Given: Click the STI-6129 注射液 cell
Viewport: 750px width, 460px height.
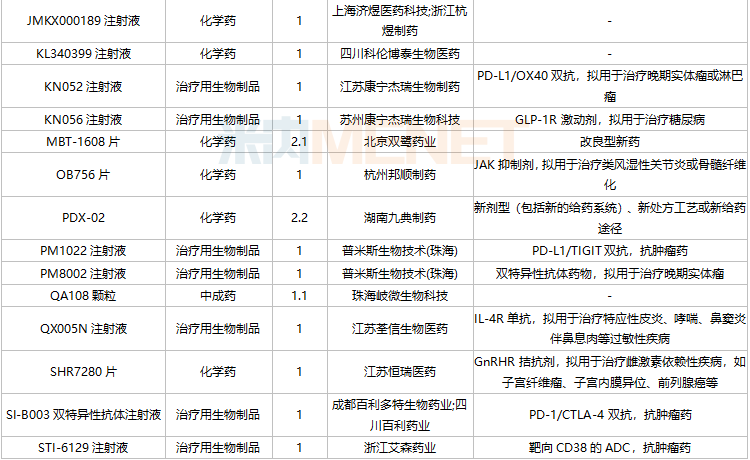Looking at the screenshot, I should (x=83, y=448).
